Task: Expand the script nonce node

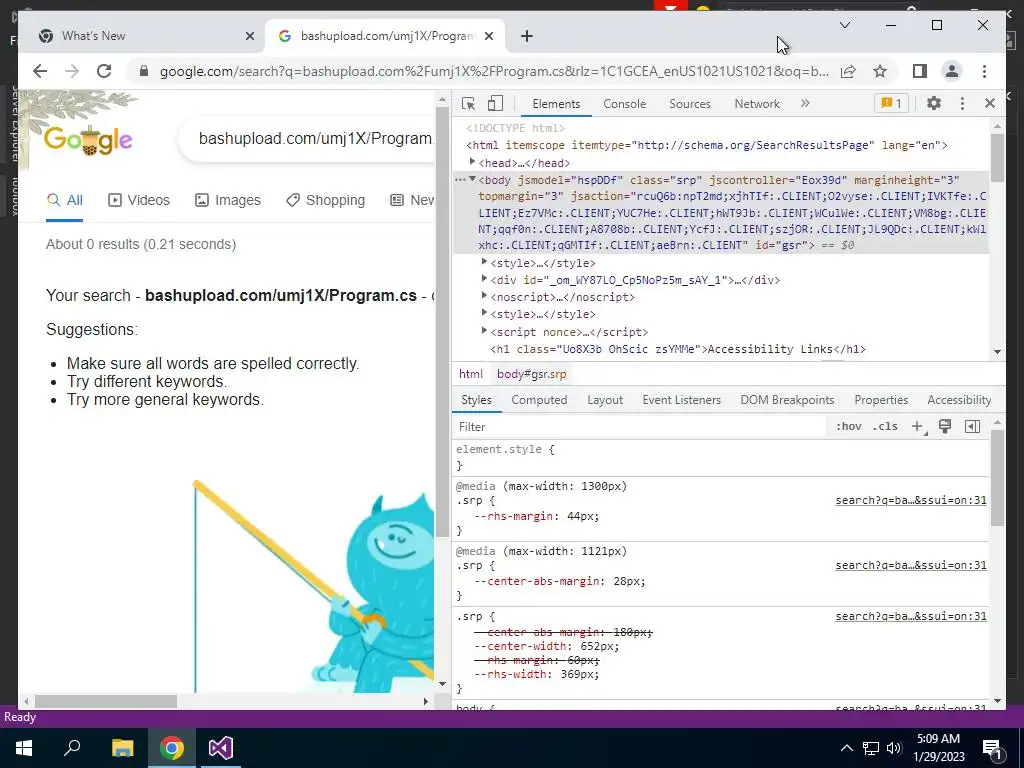Action: coord(484,331)
